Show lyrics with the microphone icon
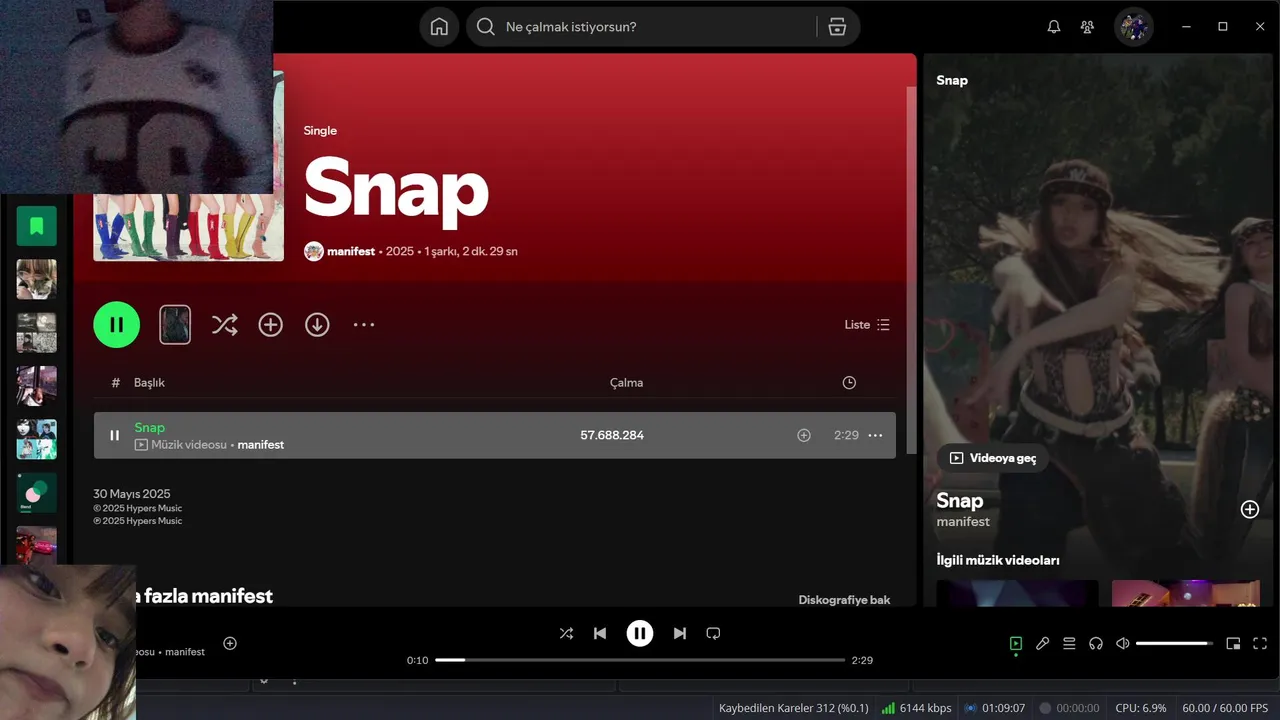This screenshot has height=720, width=1280. tap(1042, 644)
